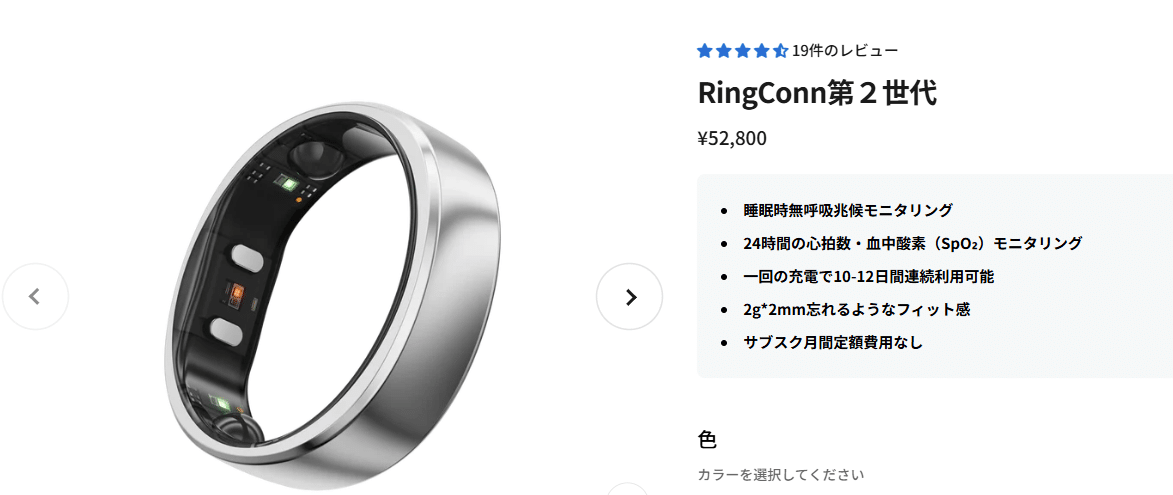Click the second blue rating star

tap(723, 51)
